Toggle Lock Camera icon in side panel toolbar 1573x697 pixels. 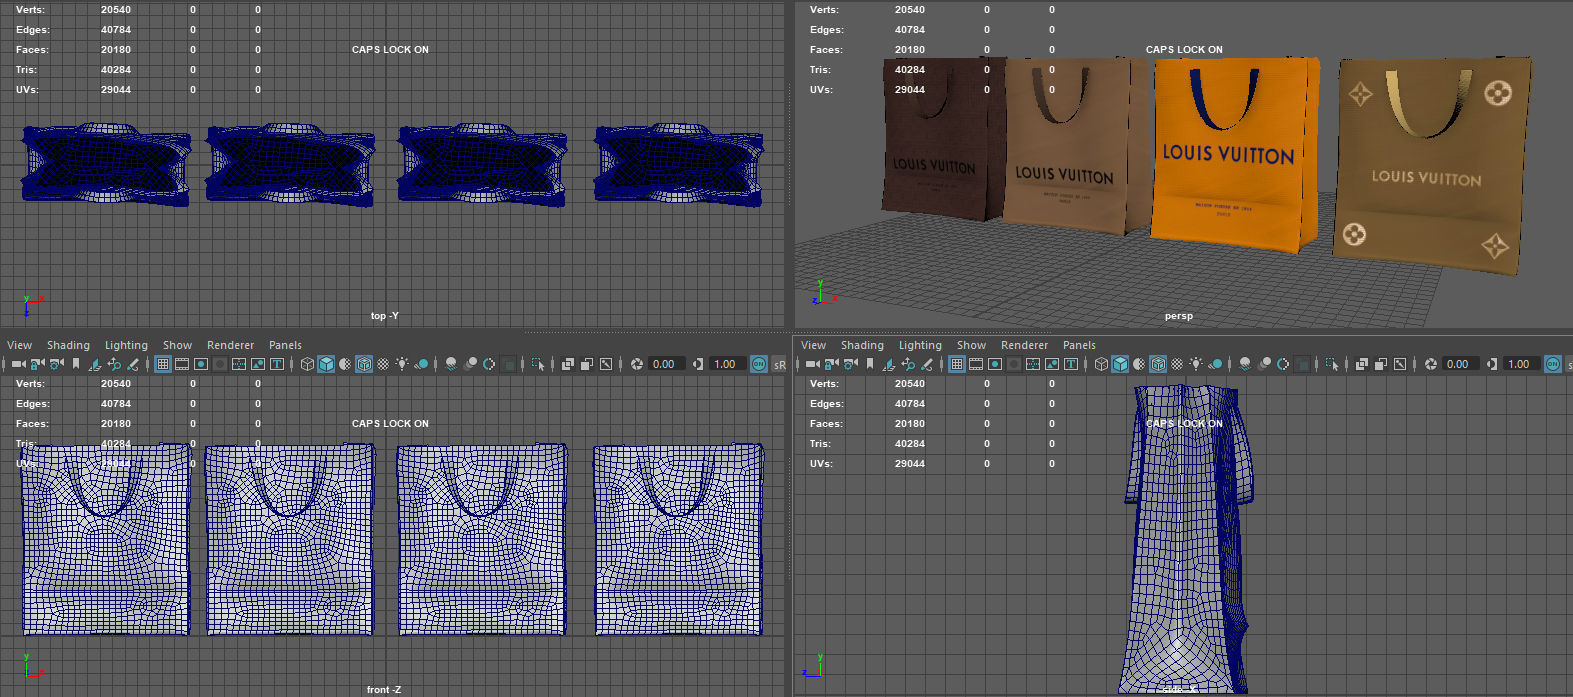[831, 364]
